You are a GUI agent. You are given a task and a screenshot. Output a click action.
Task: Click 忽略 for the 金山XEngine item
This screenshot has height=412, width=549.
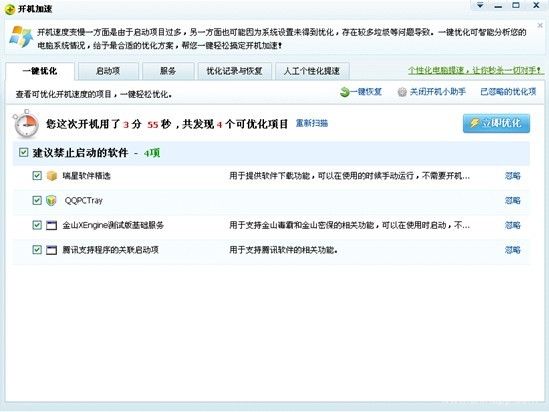pyautogui.click(x=513, y=225)
